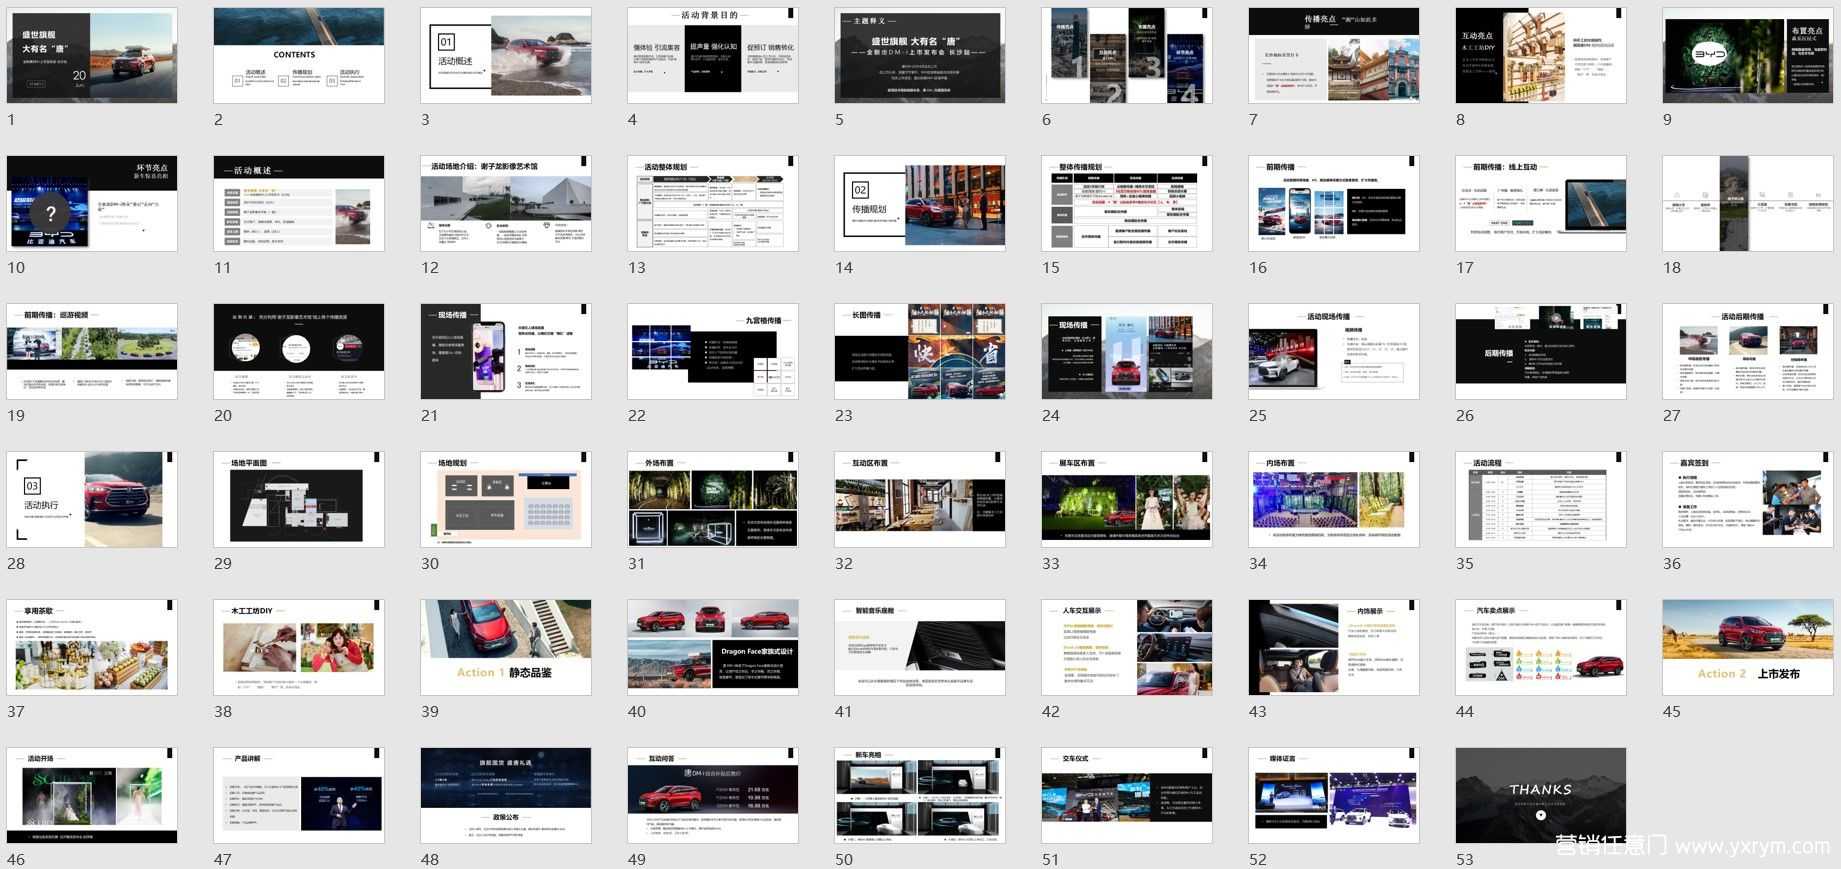The image size is (1841, 869).
Task: Click slide 37 享用茶歇
Action: pyautogui.click(x=92, y=647)
